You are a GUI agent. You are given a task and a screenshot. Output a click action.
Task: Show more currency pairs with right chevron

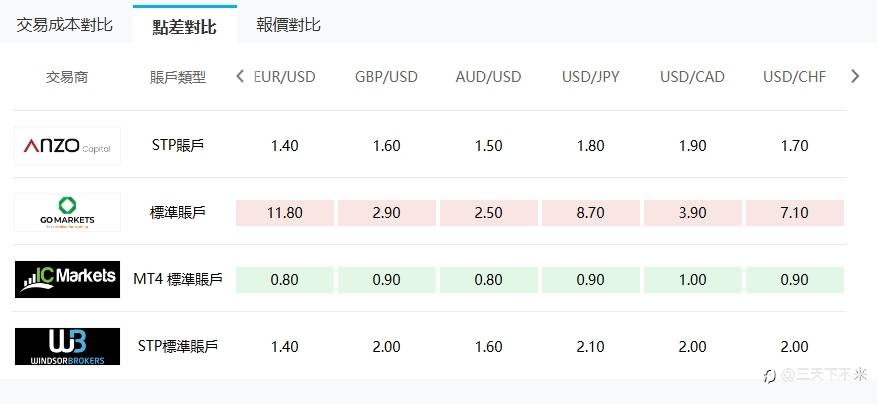point(855,76)
